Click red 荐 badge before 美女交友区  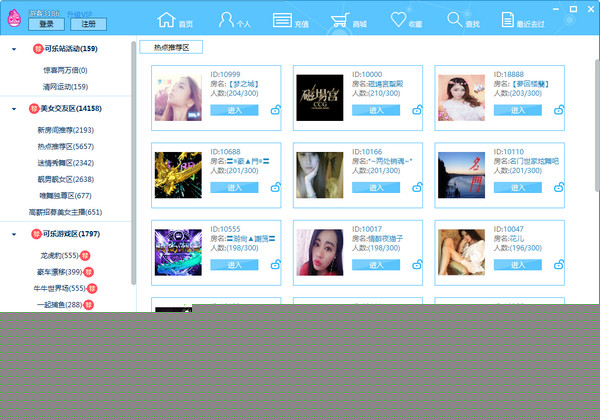click(x=34, y=109)
